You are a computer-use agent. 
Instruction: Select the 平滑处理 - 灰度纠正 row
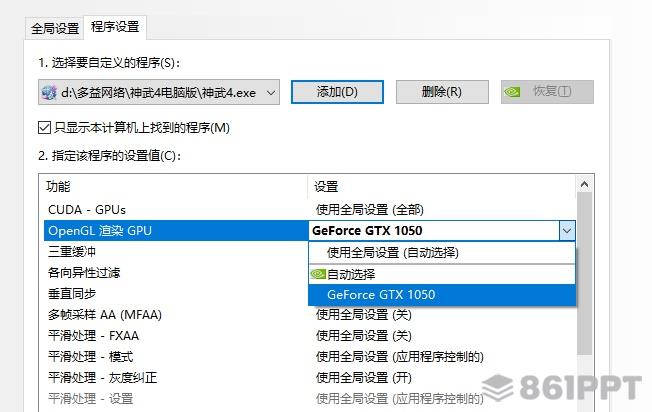[310, 377]
